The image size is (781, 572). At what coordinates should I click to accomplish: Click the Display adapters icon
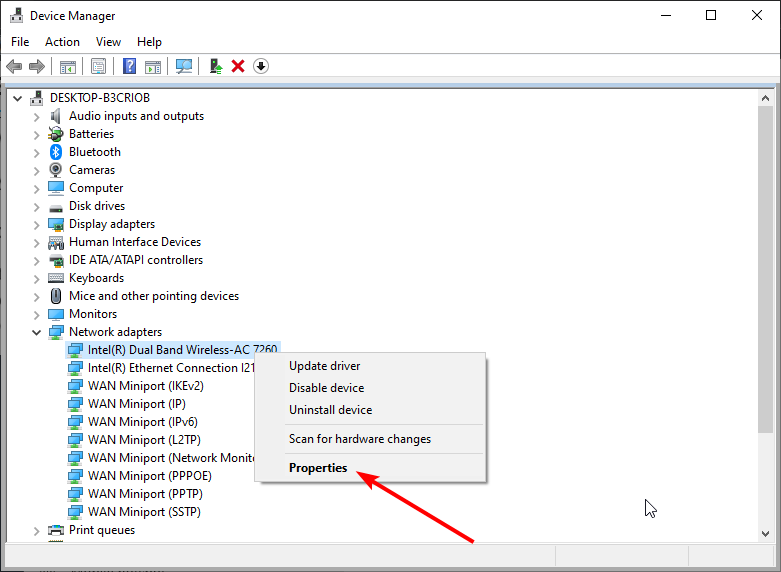click(x=56, y=224)
